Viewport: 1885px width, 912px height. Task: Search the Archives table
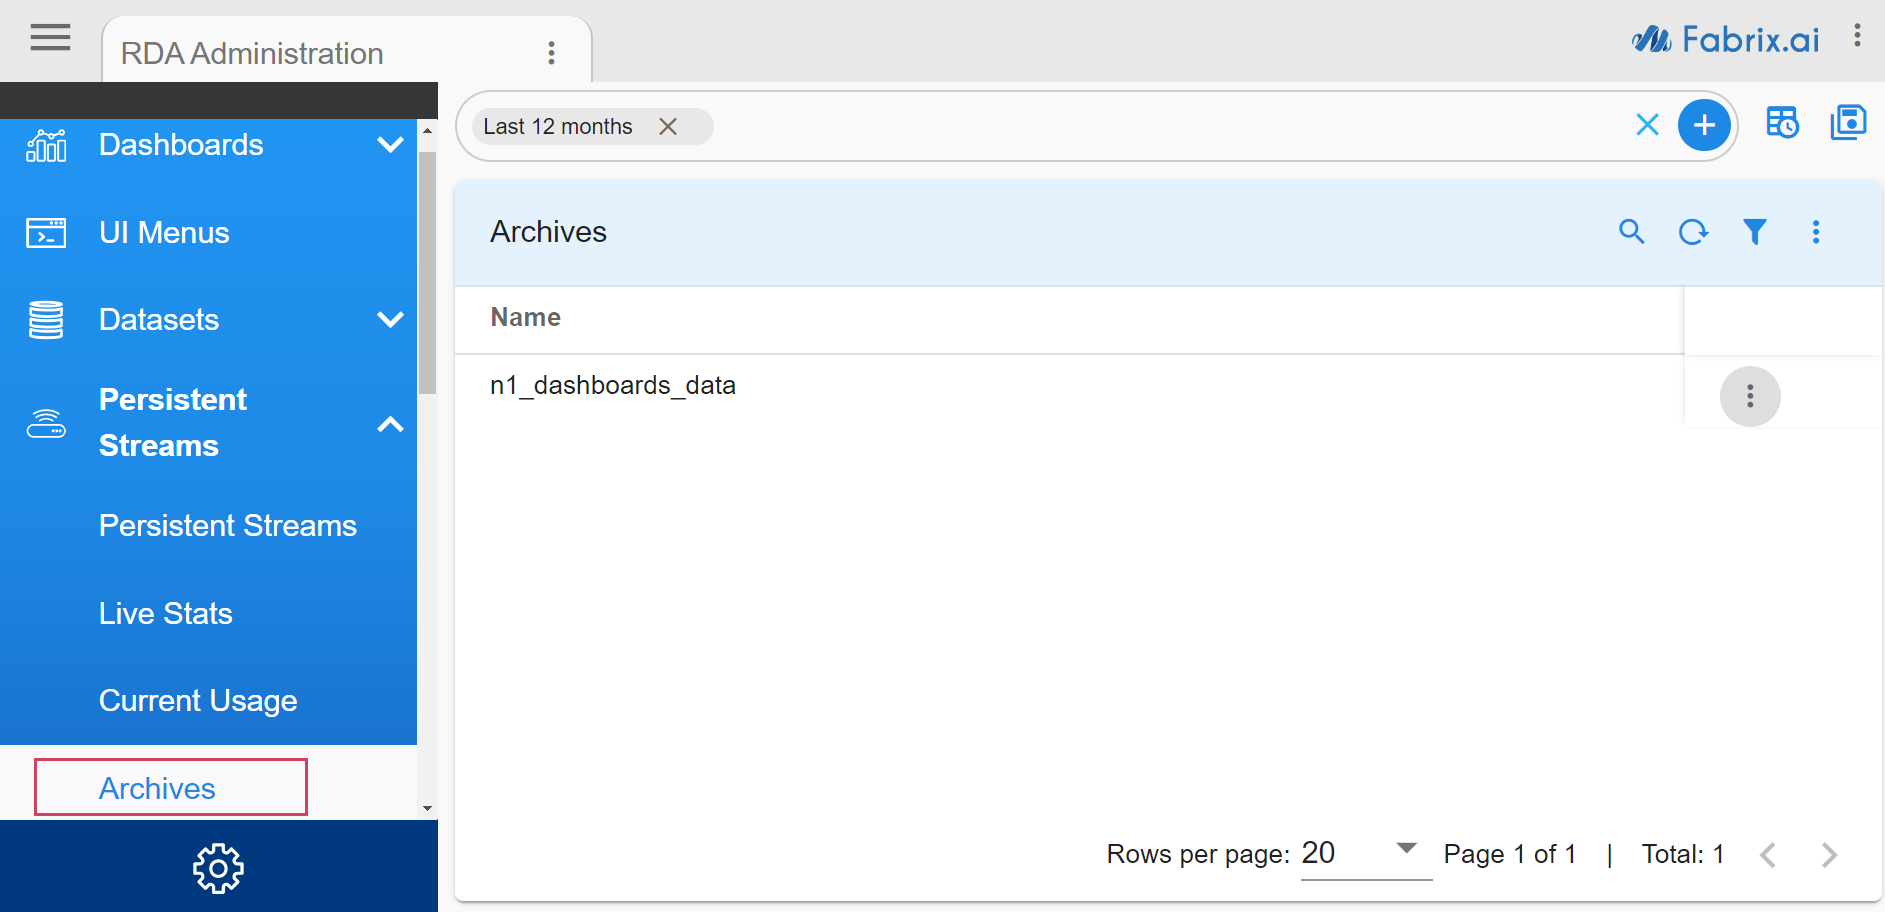pyautogui.click(x=1631, y=232)
